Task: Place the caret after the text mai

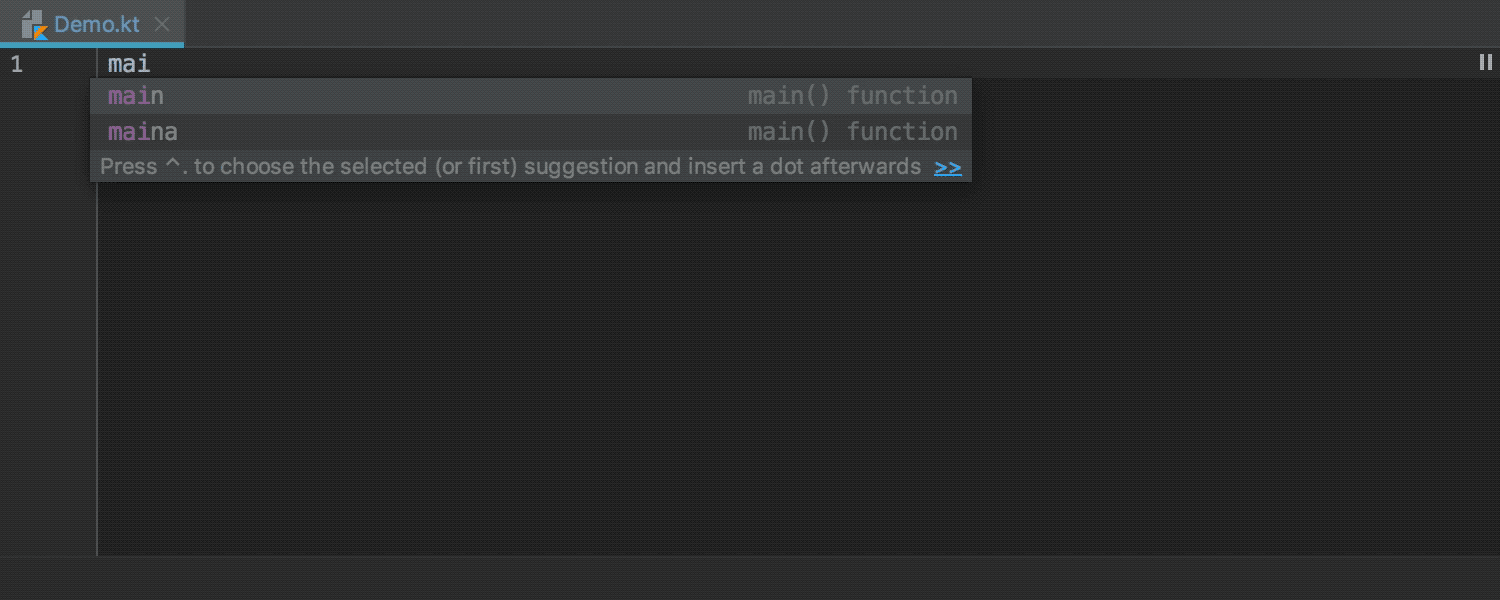Action: coord(152,64)
